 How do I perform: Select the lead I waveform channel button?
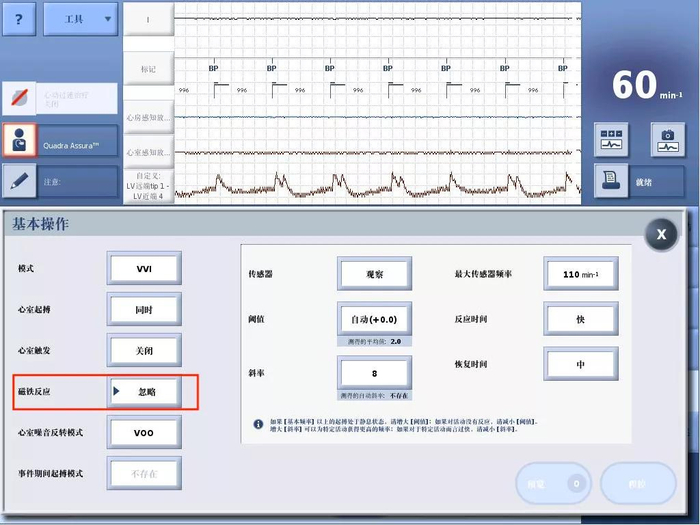[x=148, y=20]
